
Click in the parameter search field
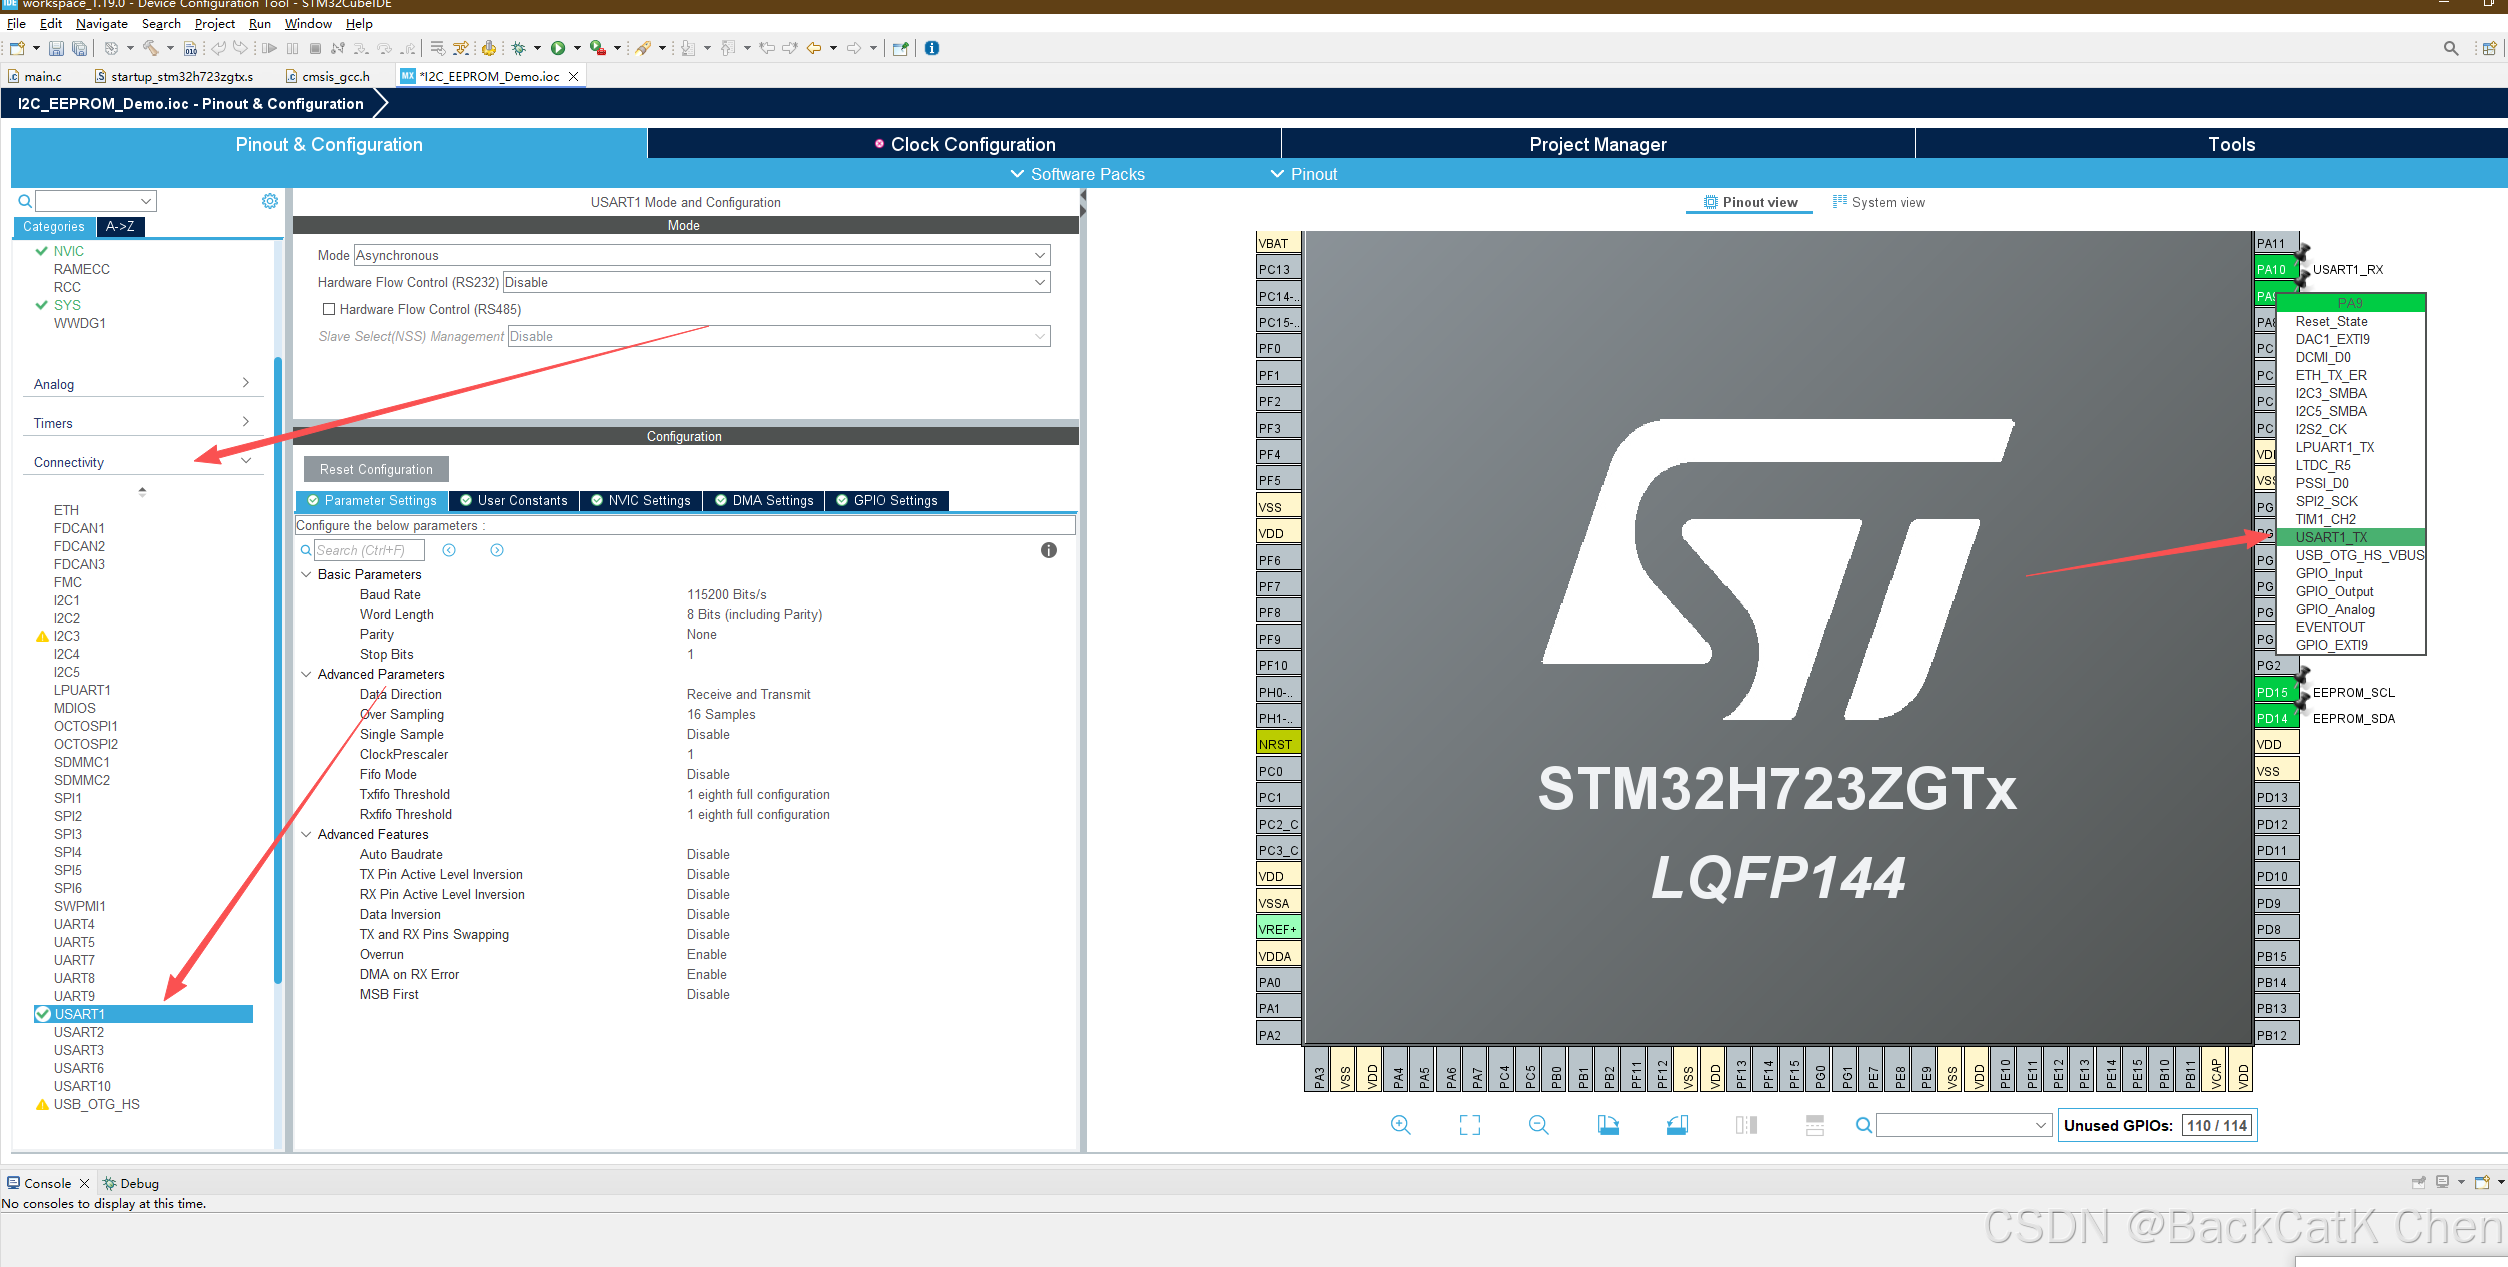click(369, 550)
